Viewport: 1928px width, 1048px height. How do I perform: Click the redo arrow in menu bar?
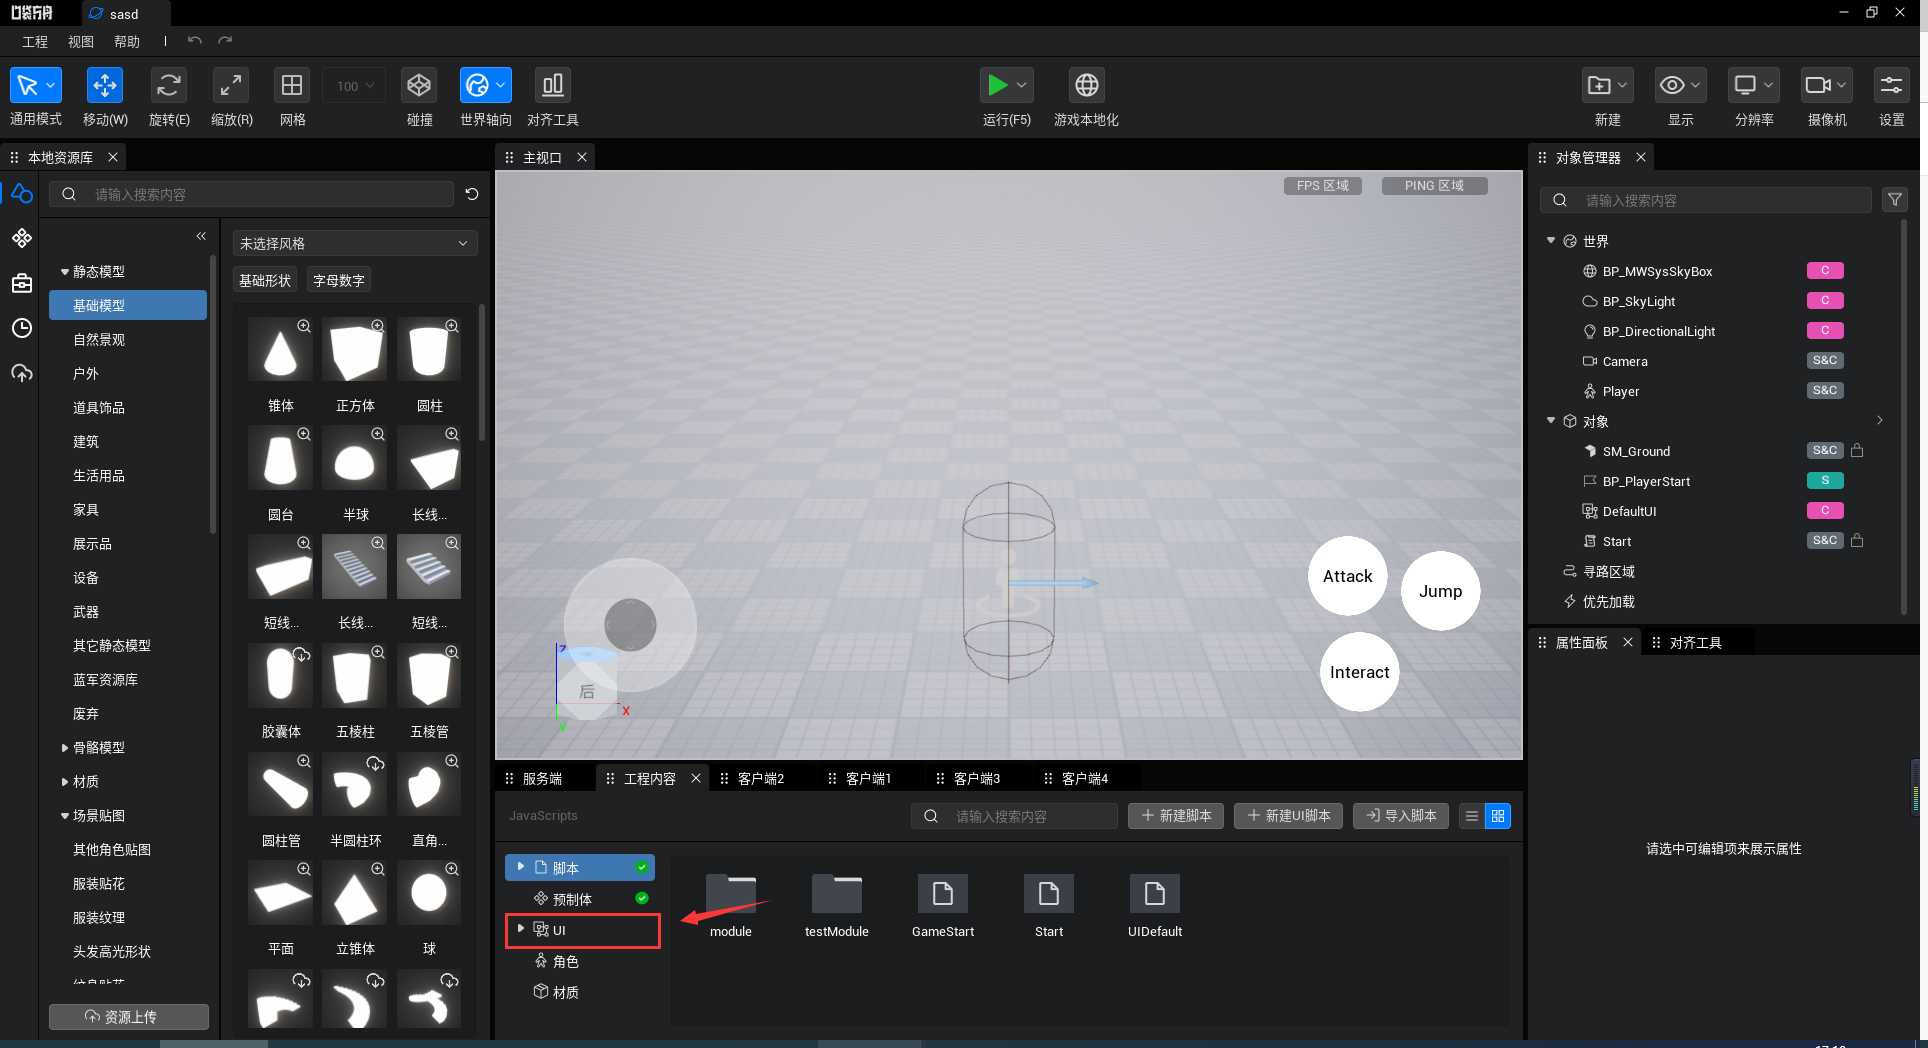tap(225, 41)
